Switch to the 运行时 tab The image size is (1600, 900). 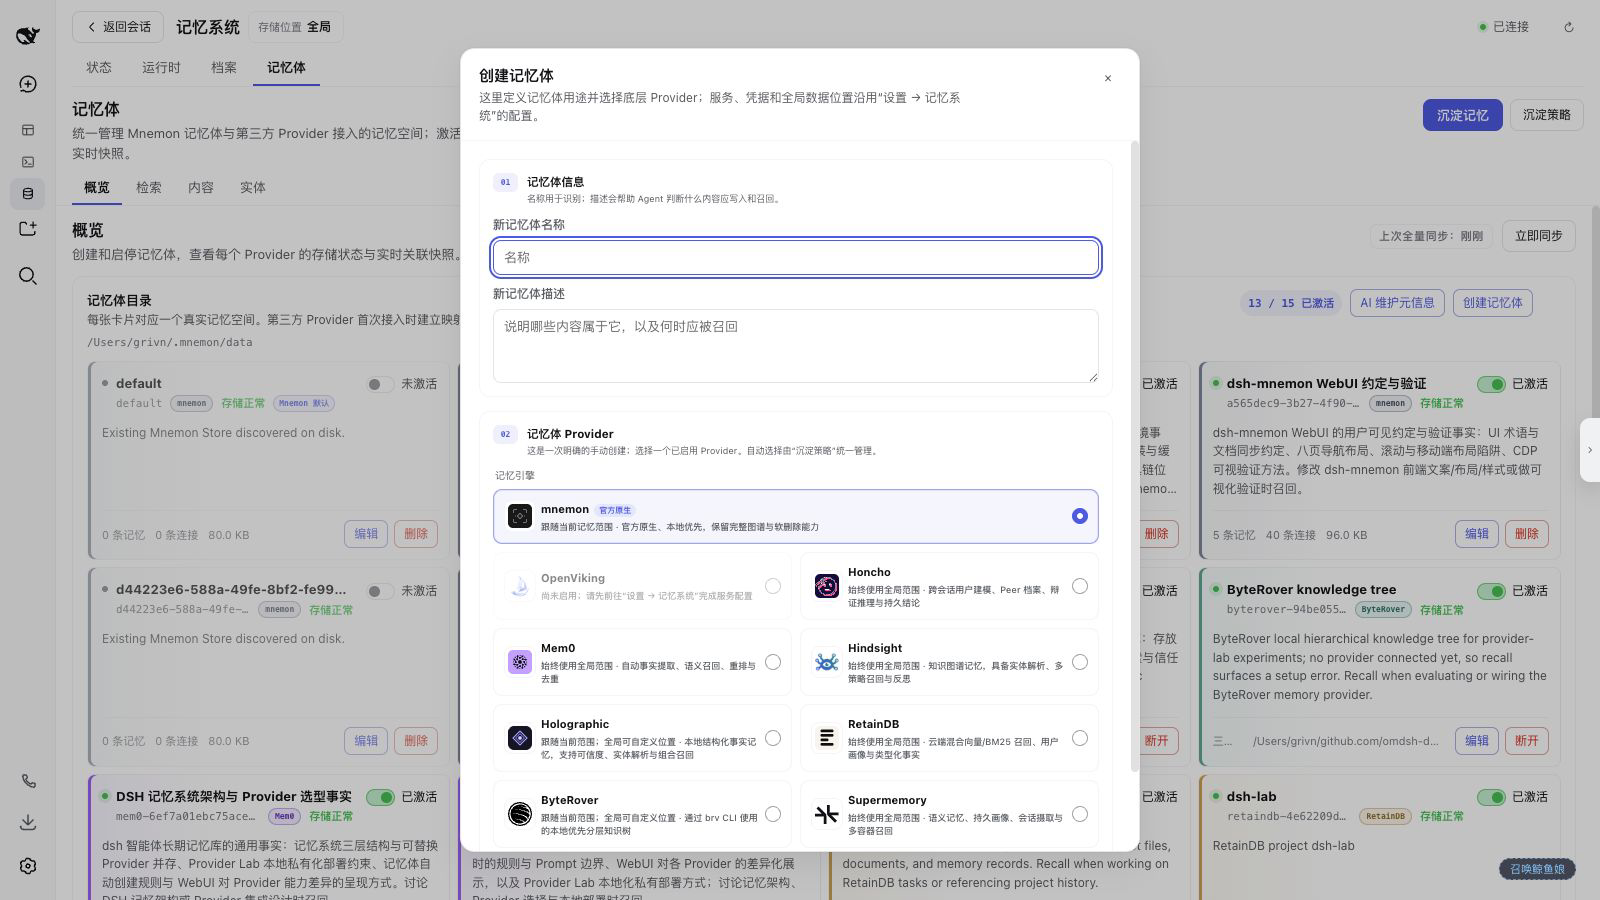161,67
